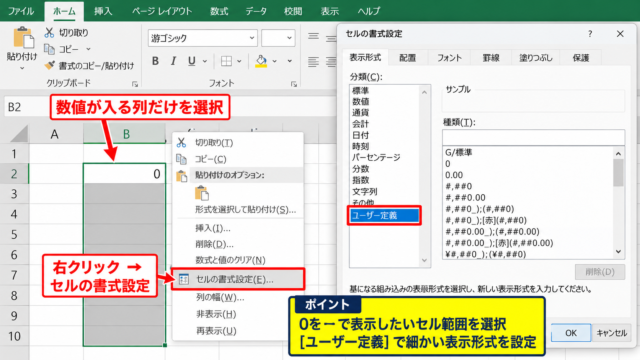The image size is (640, 360).
Task: Click the OK button in format dialog
Action: coord(571,333)
